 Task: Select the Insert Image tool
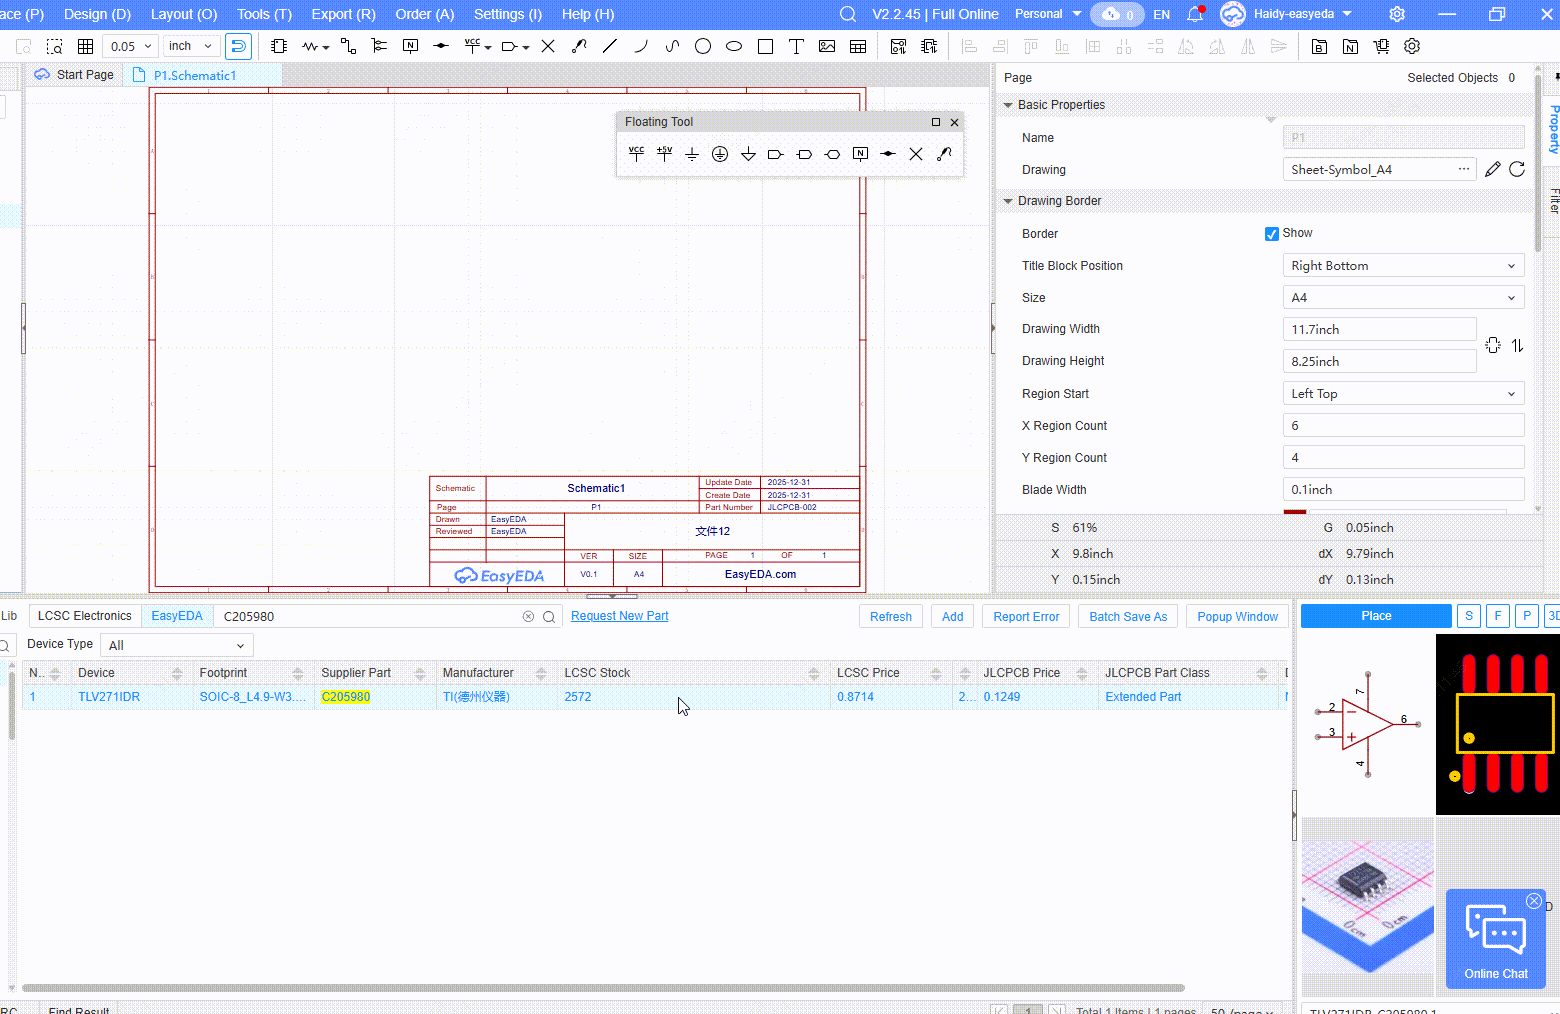point(827,46)
